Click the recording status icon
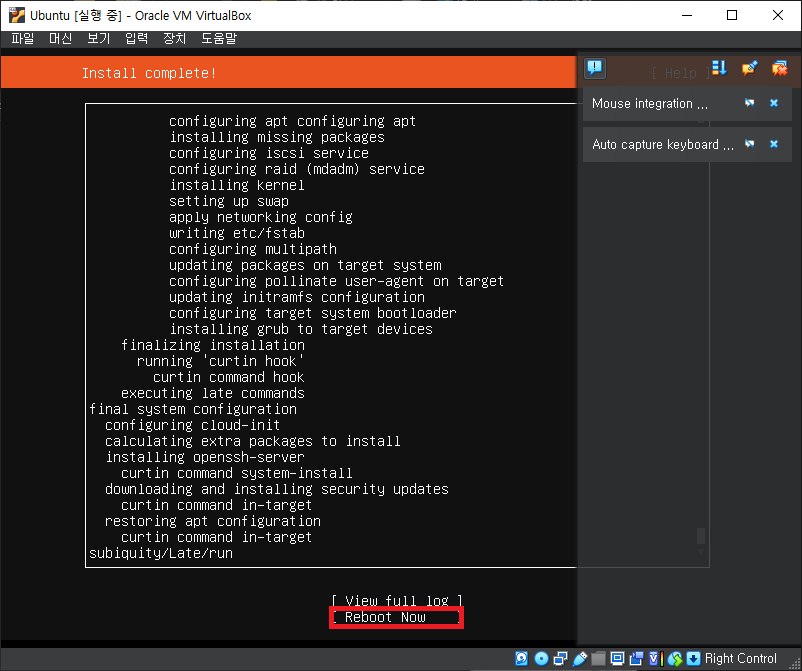Viewport: 802px width, 671px height. coord(637,659)
